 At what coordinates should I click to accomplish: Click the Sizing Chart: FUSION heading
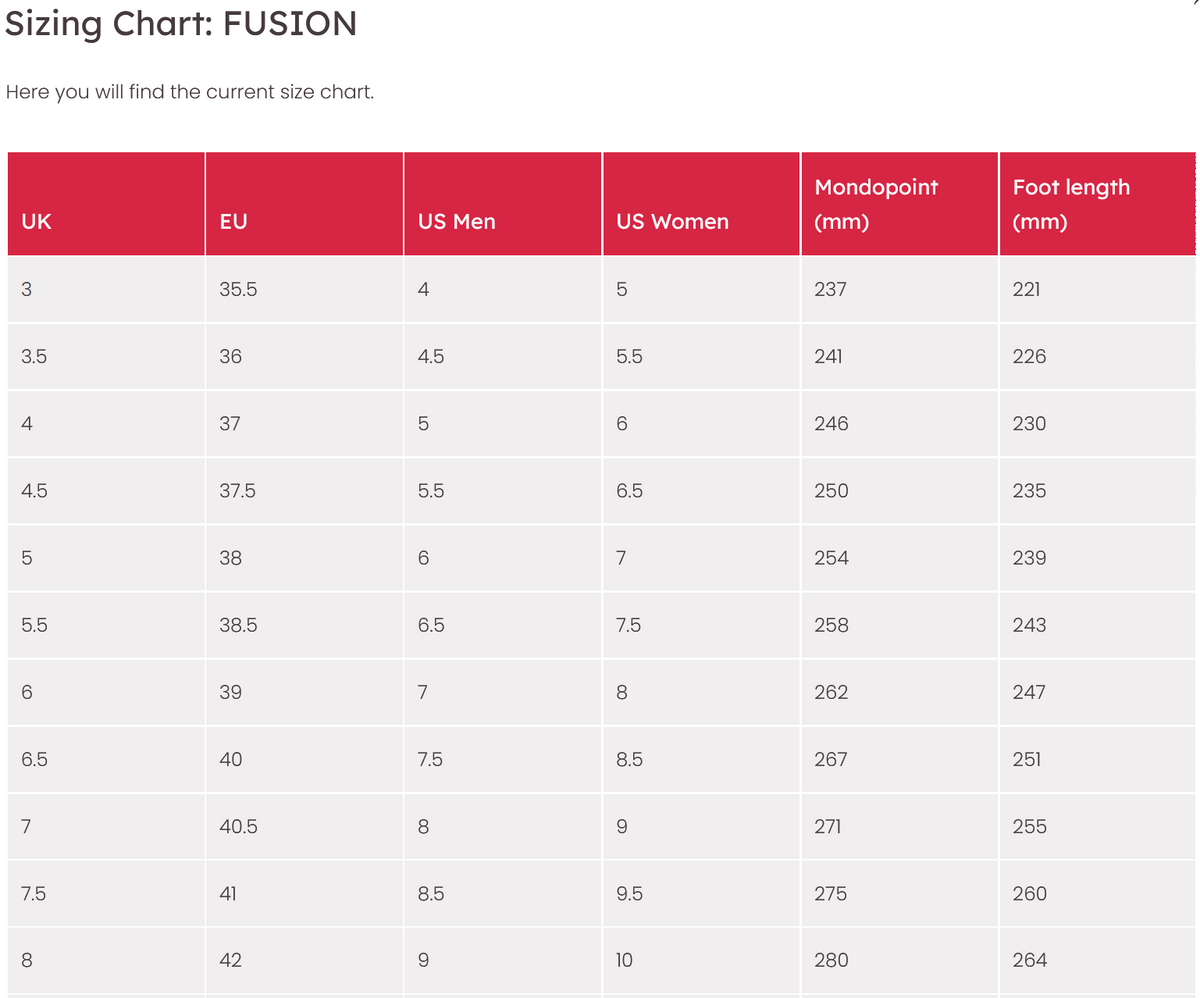coord(181,23)
